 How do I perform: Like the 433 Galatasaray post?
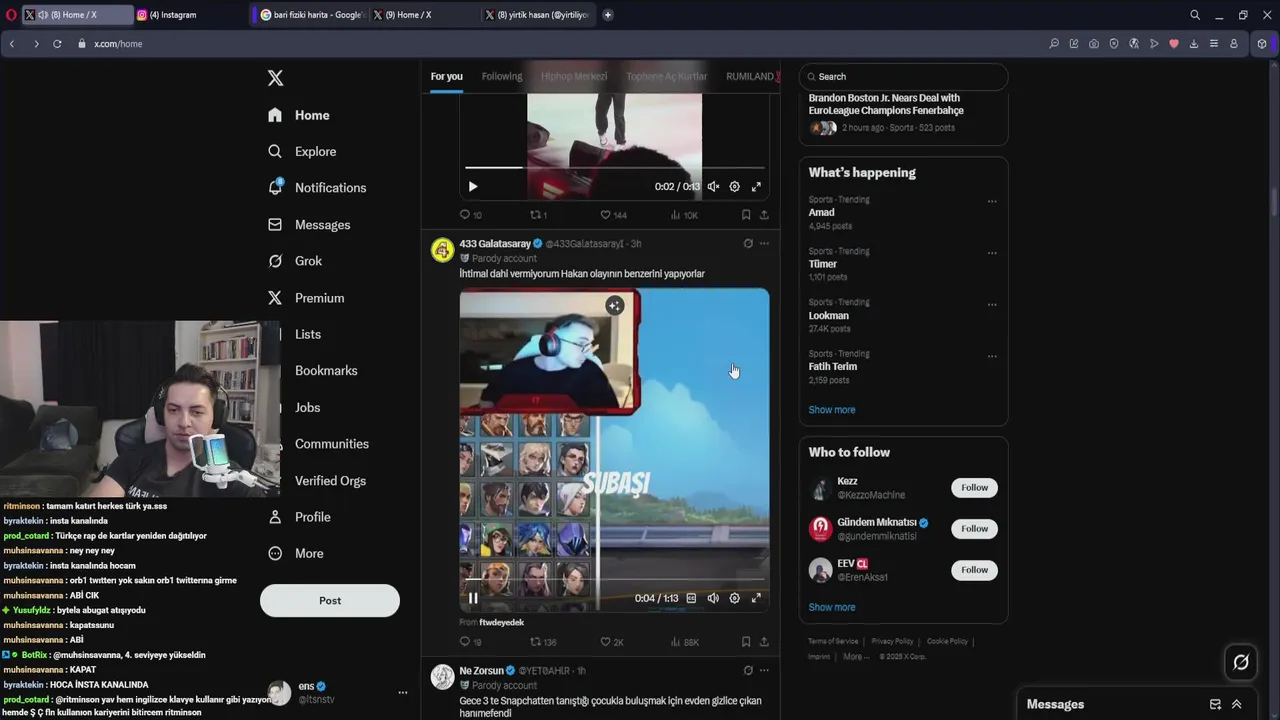[x=611, y=642]
